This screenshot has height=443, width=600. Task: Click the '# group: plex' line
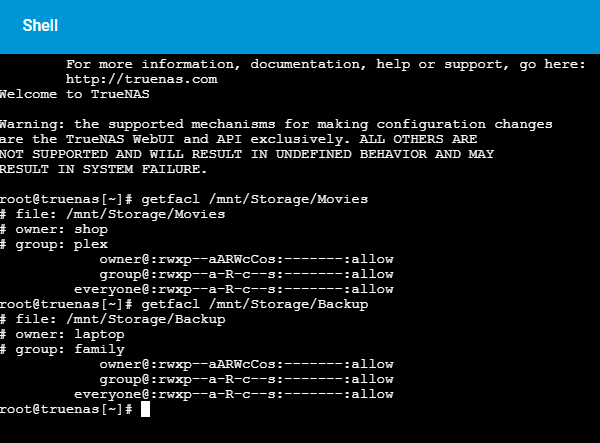coord(54,244)
